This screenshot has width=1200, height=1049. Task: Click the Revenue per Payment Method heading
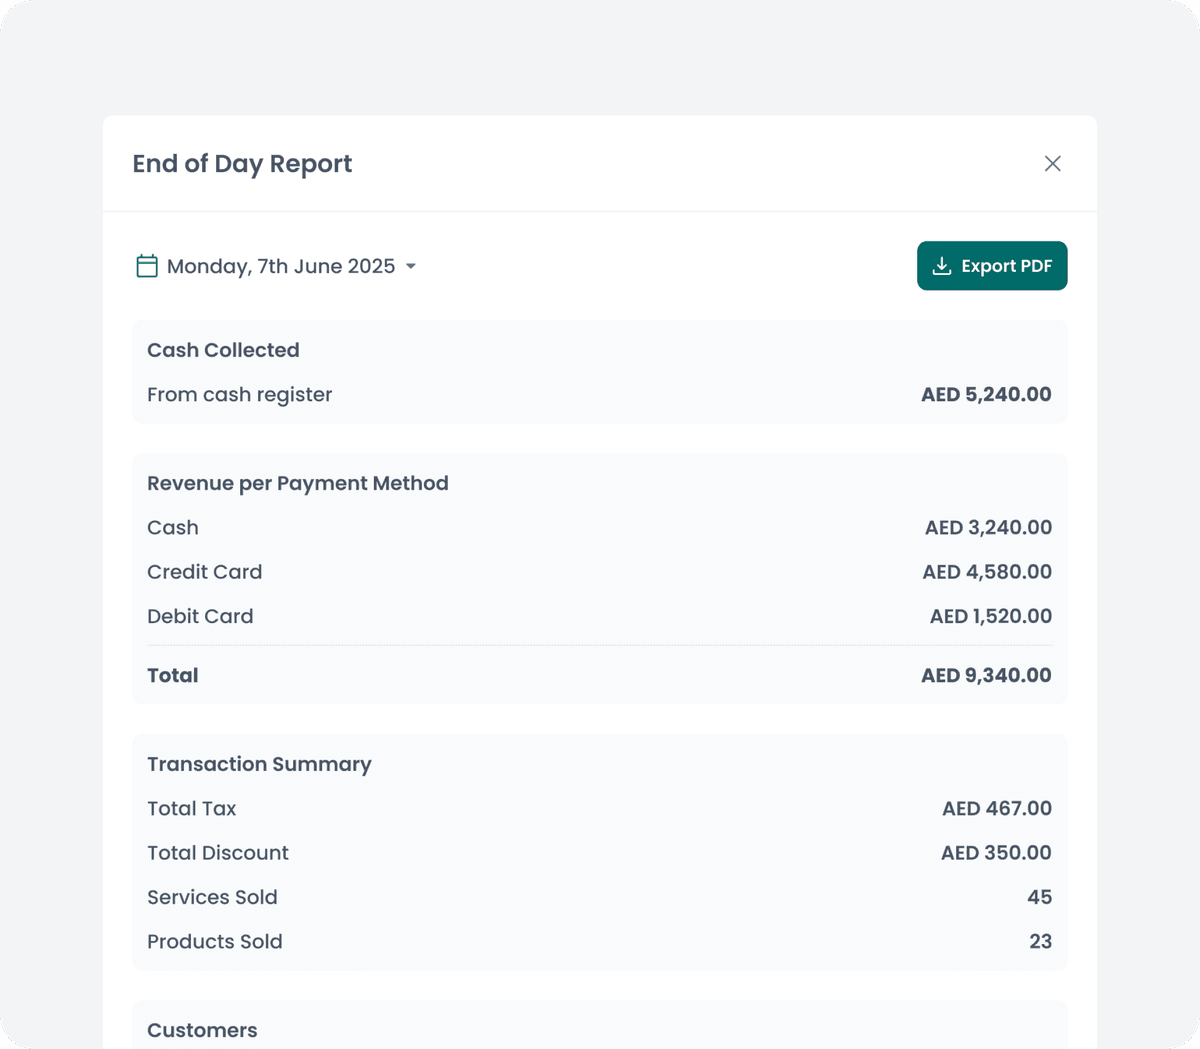298,483
